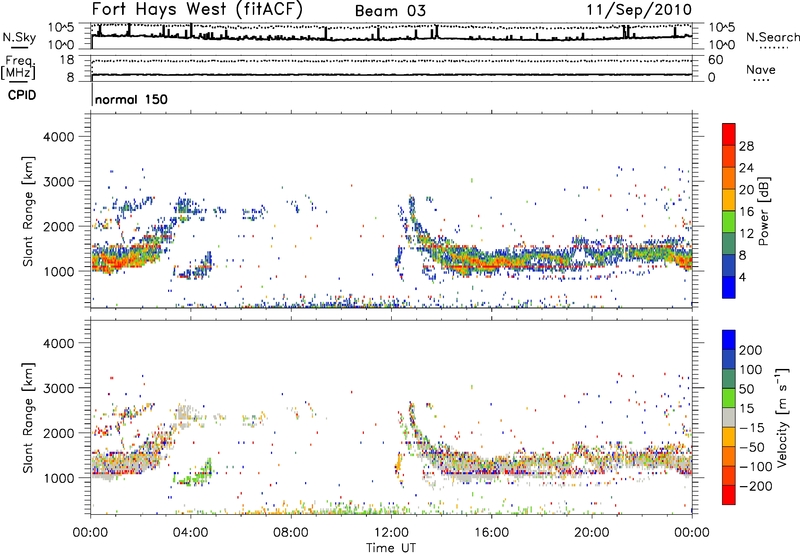Click the 'Velocity [m s-1]' colorbar label

782,417
